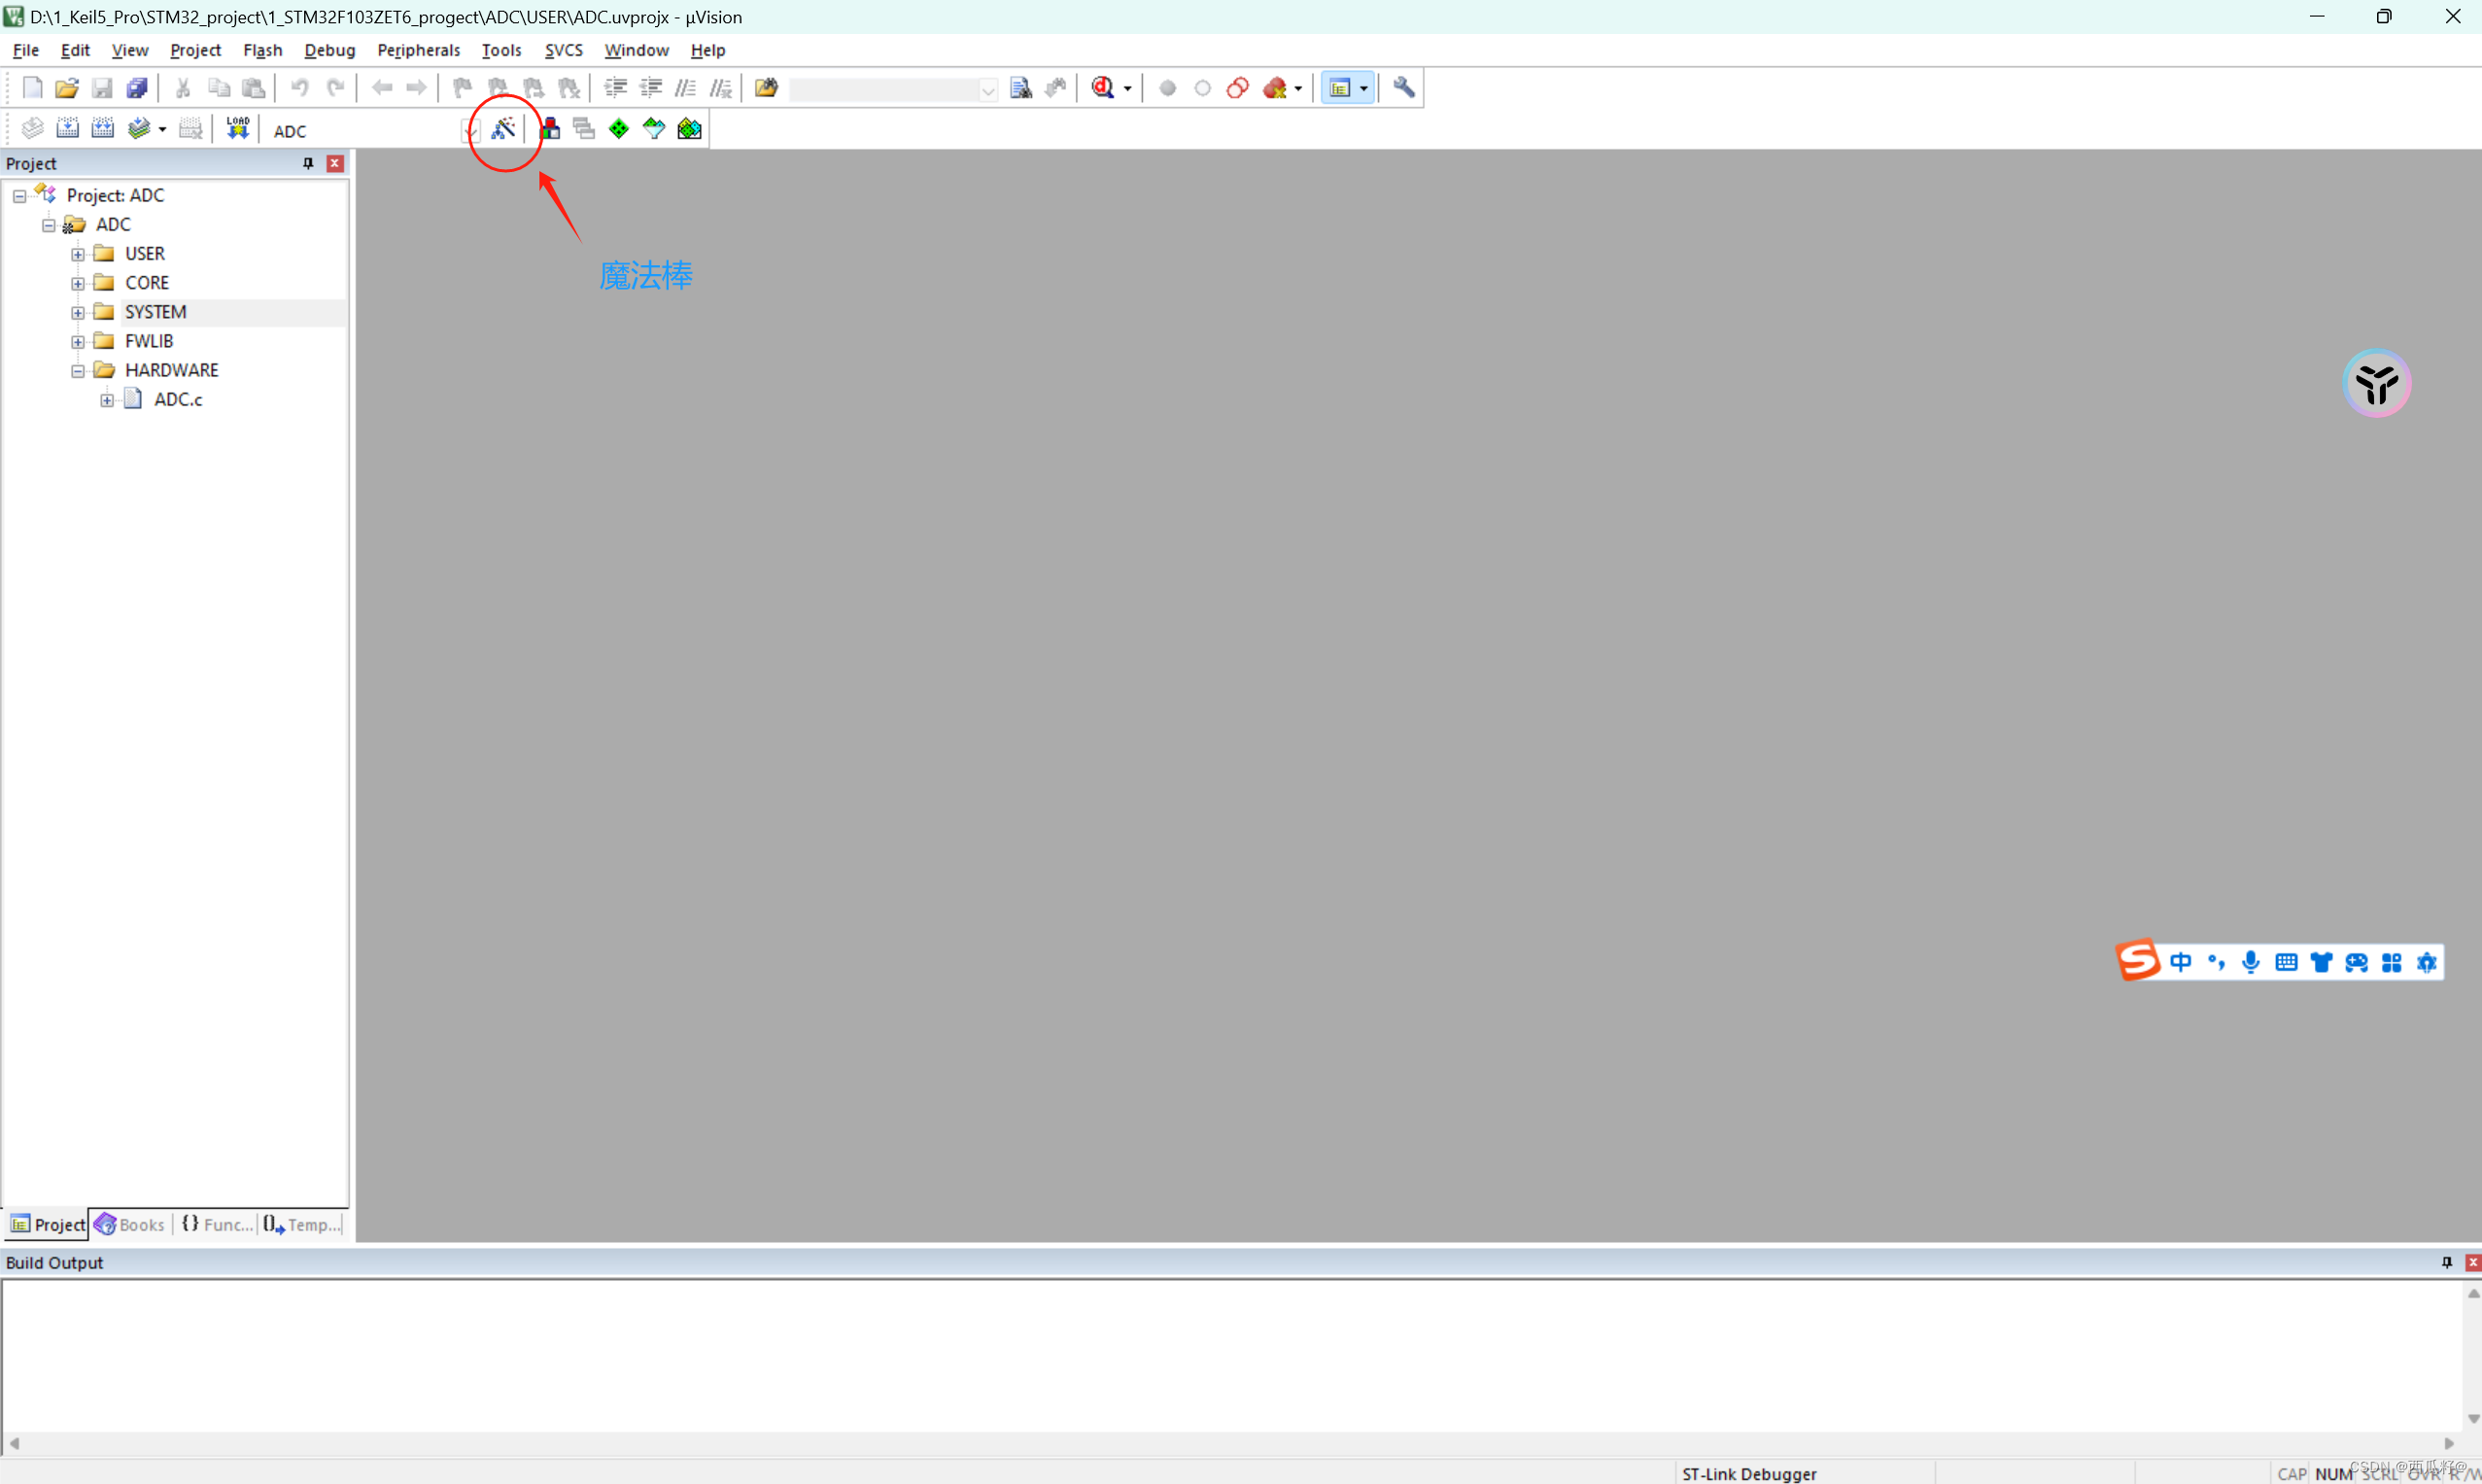This screenshot has width=2482, height=1484.
Task: Select the Project tab at bottom panel
Action: 48,1225
